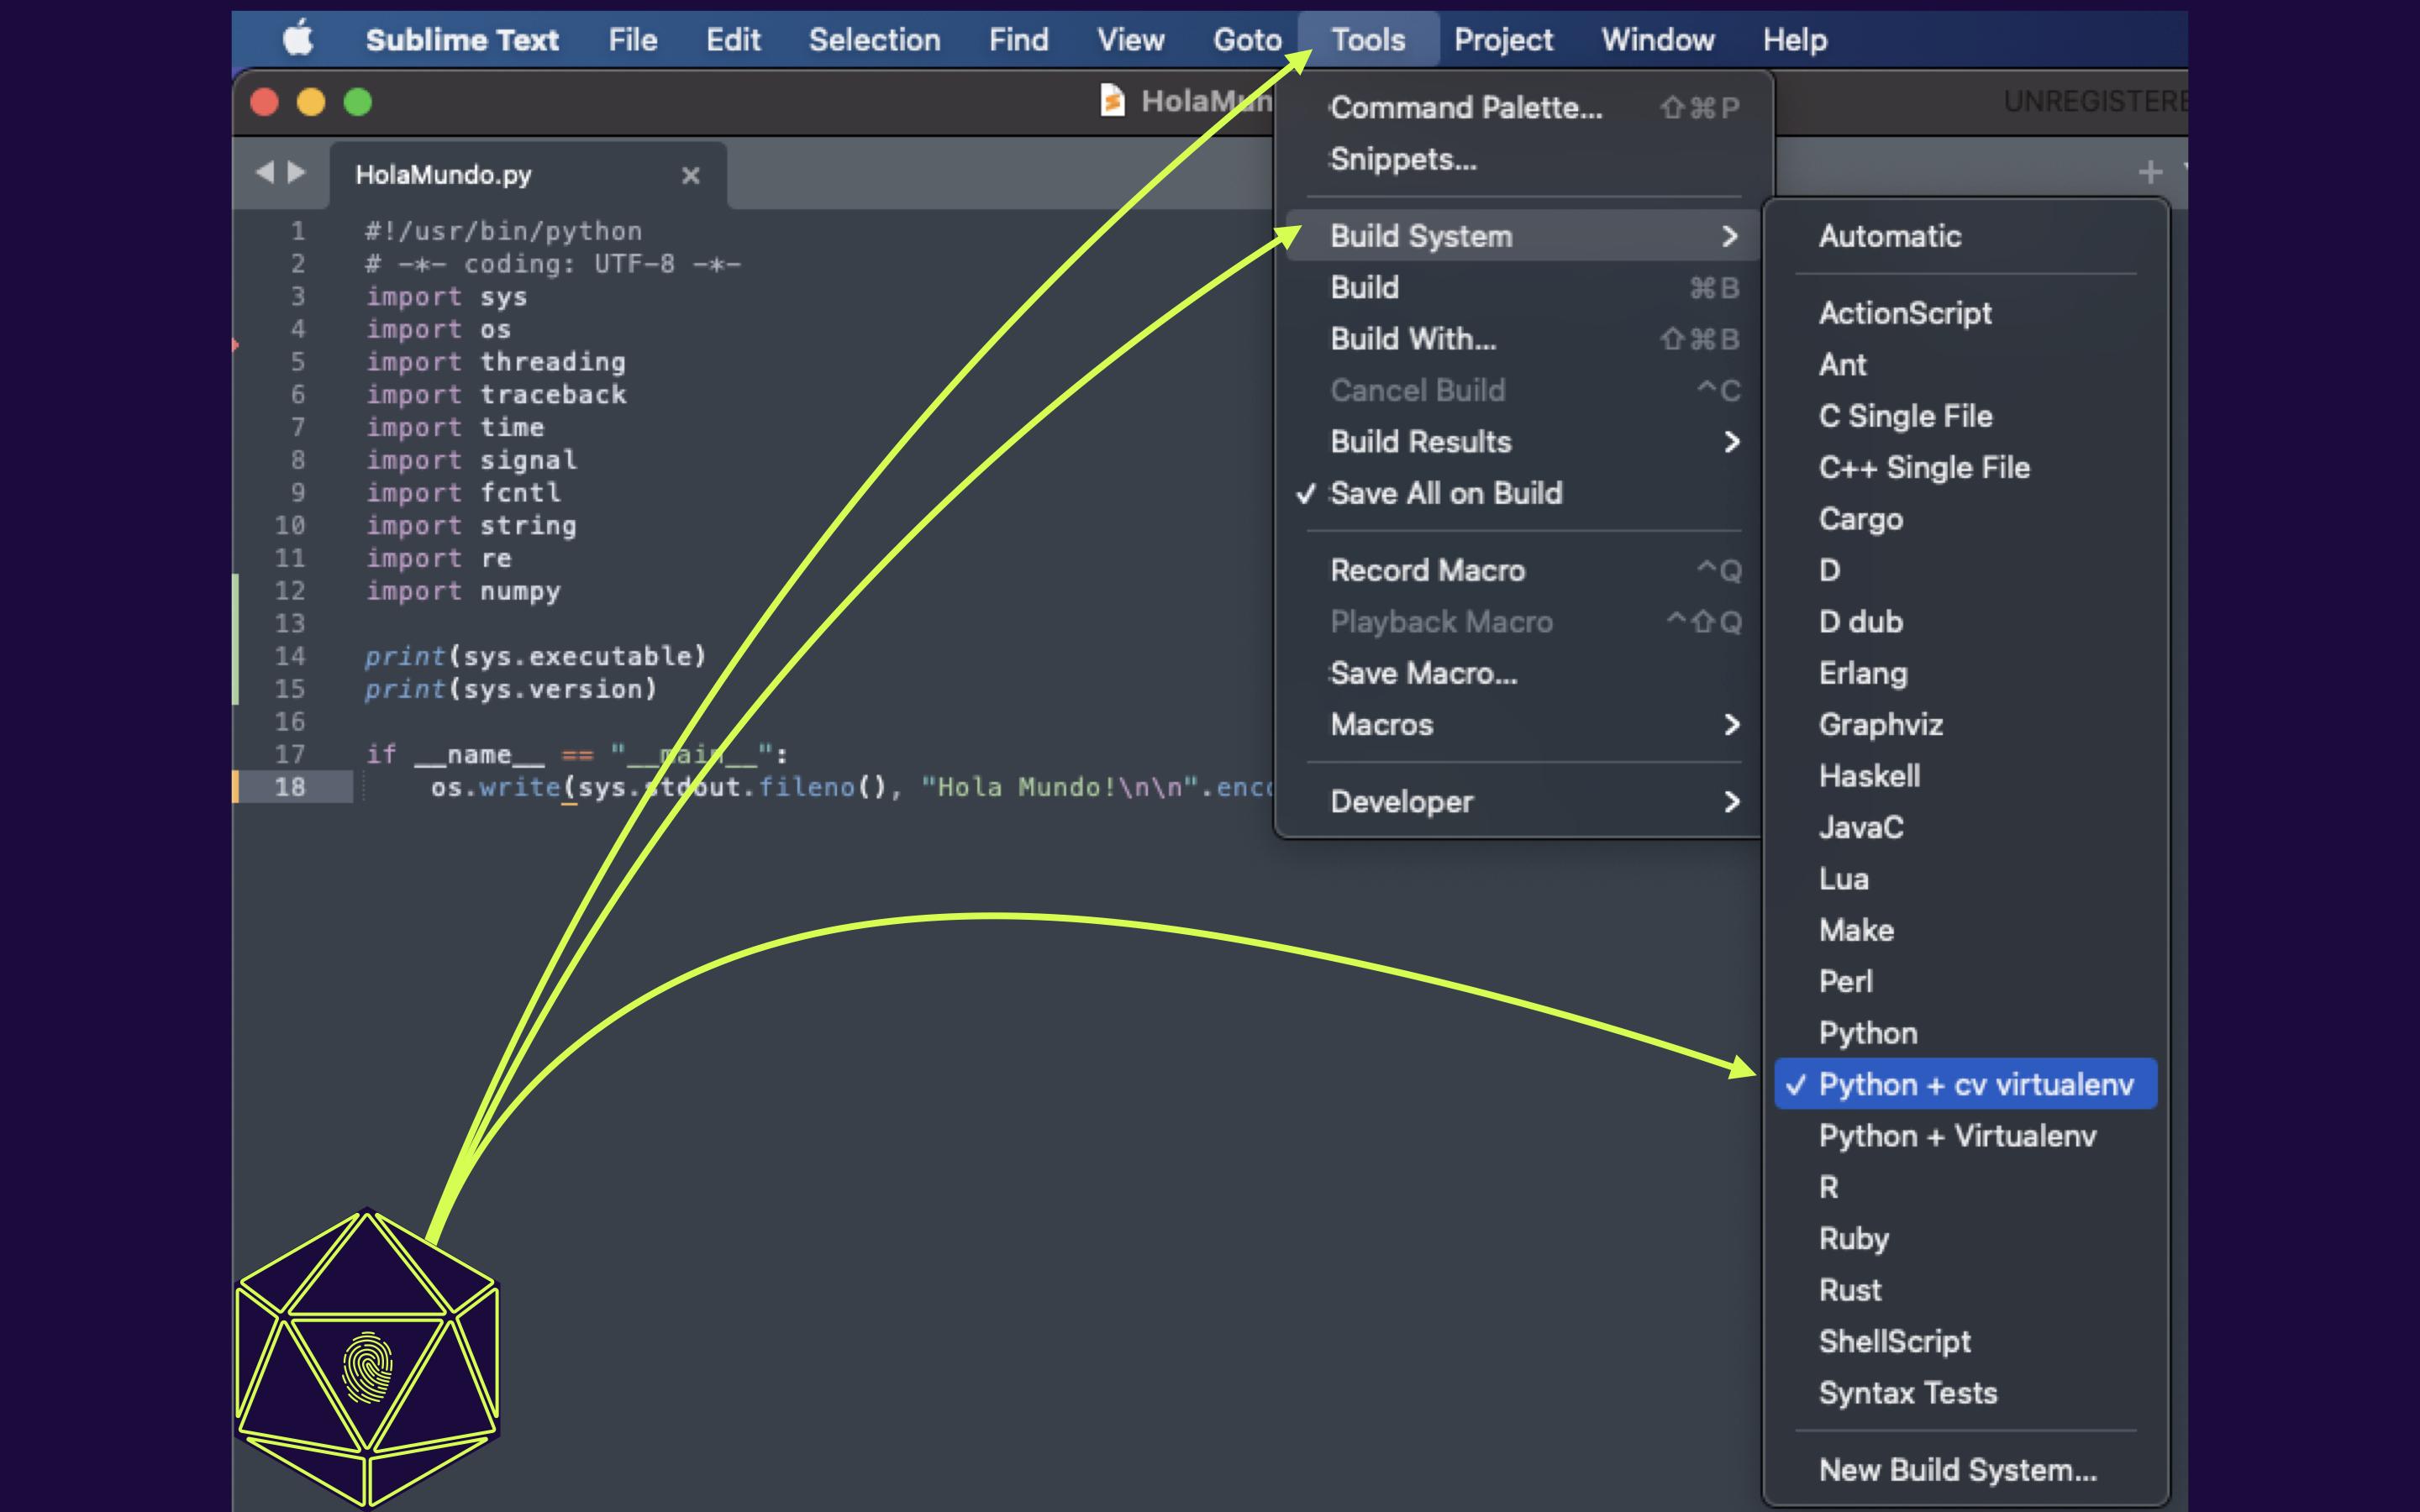
Task: Click New Build System... entry
Action: coord(1957,1469)
